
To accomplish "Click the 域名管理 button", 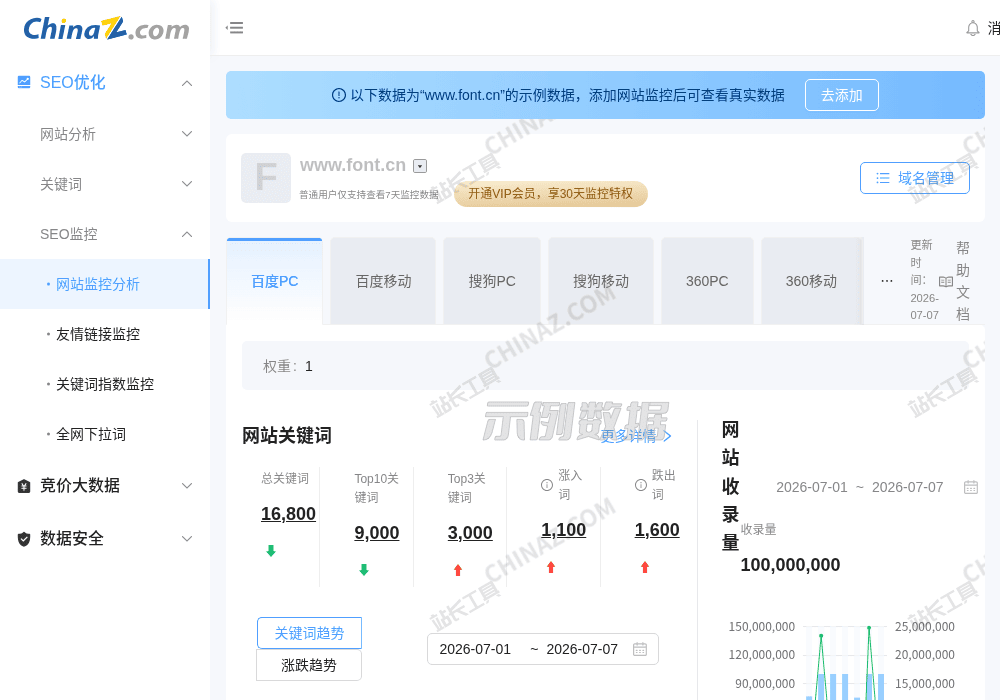I will tap(915, 178).
